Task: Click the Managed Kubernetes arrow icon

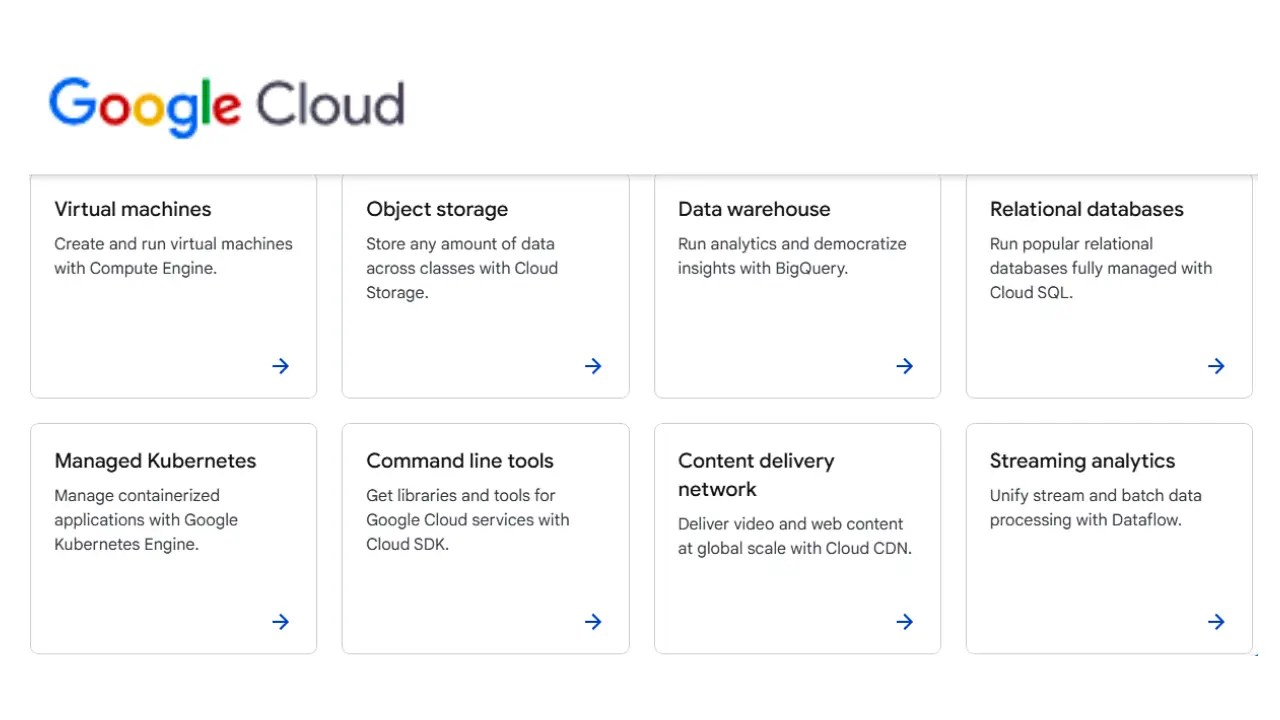Action: tap(280, 622)
